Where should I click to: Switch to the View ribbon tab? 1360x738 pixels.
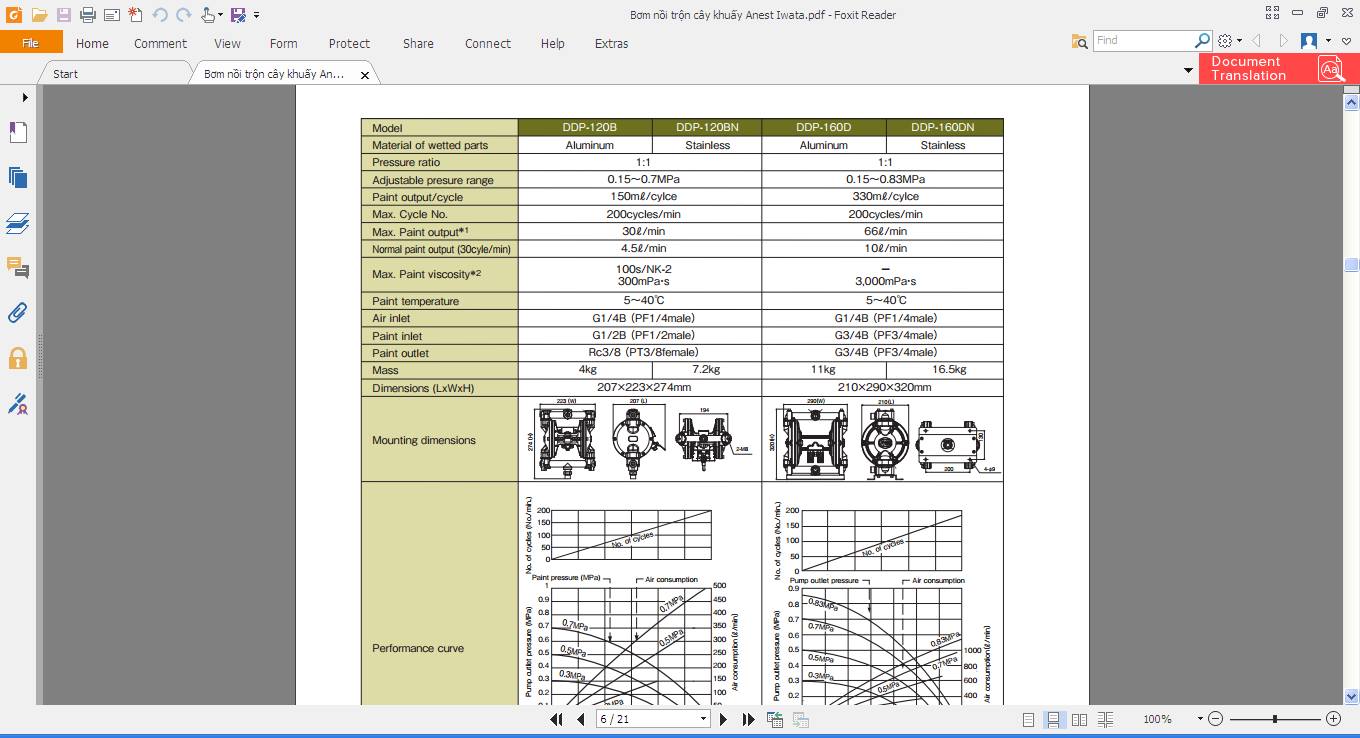pyautogui.click(x=227, y=44)
